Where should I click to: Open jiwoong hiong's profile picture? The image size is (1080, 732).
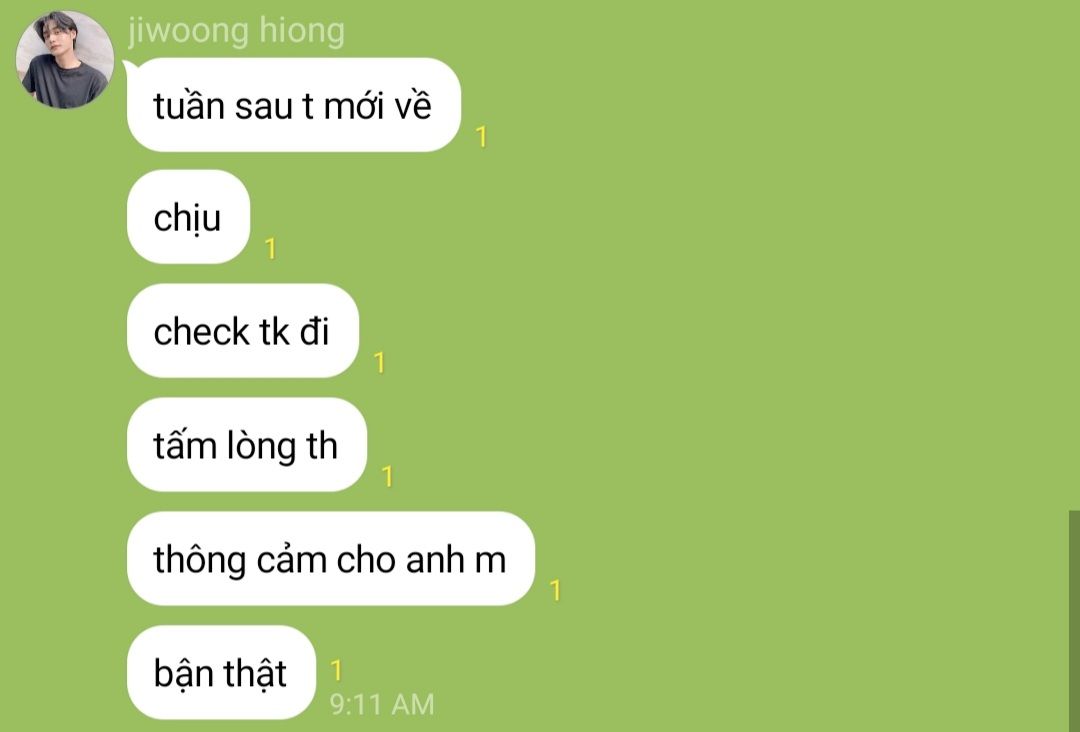click(65, 60)
